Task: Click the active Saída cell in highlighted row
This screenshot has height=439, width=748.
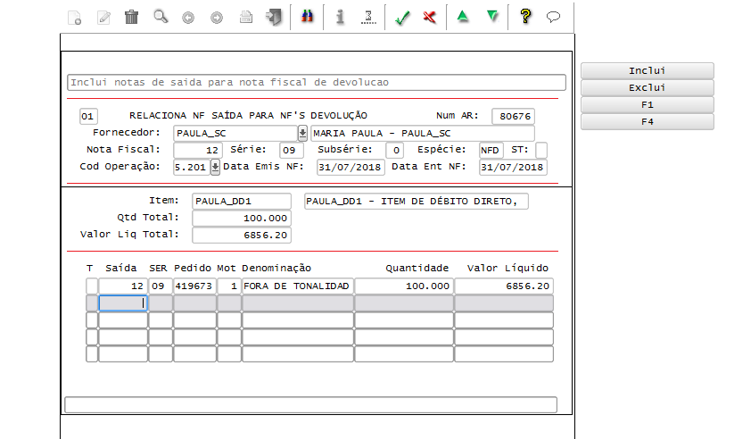Action: tap(123, 303)
